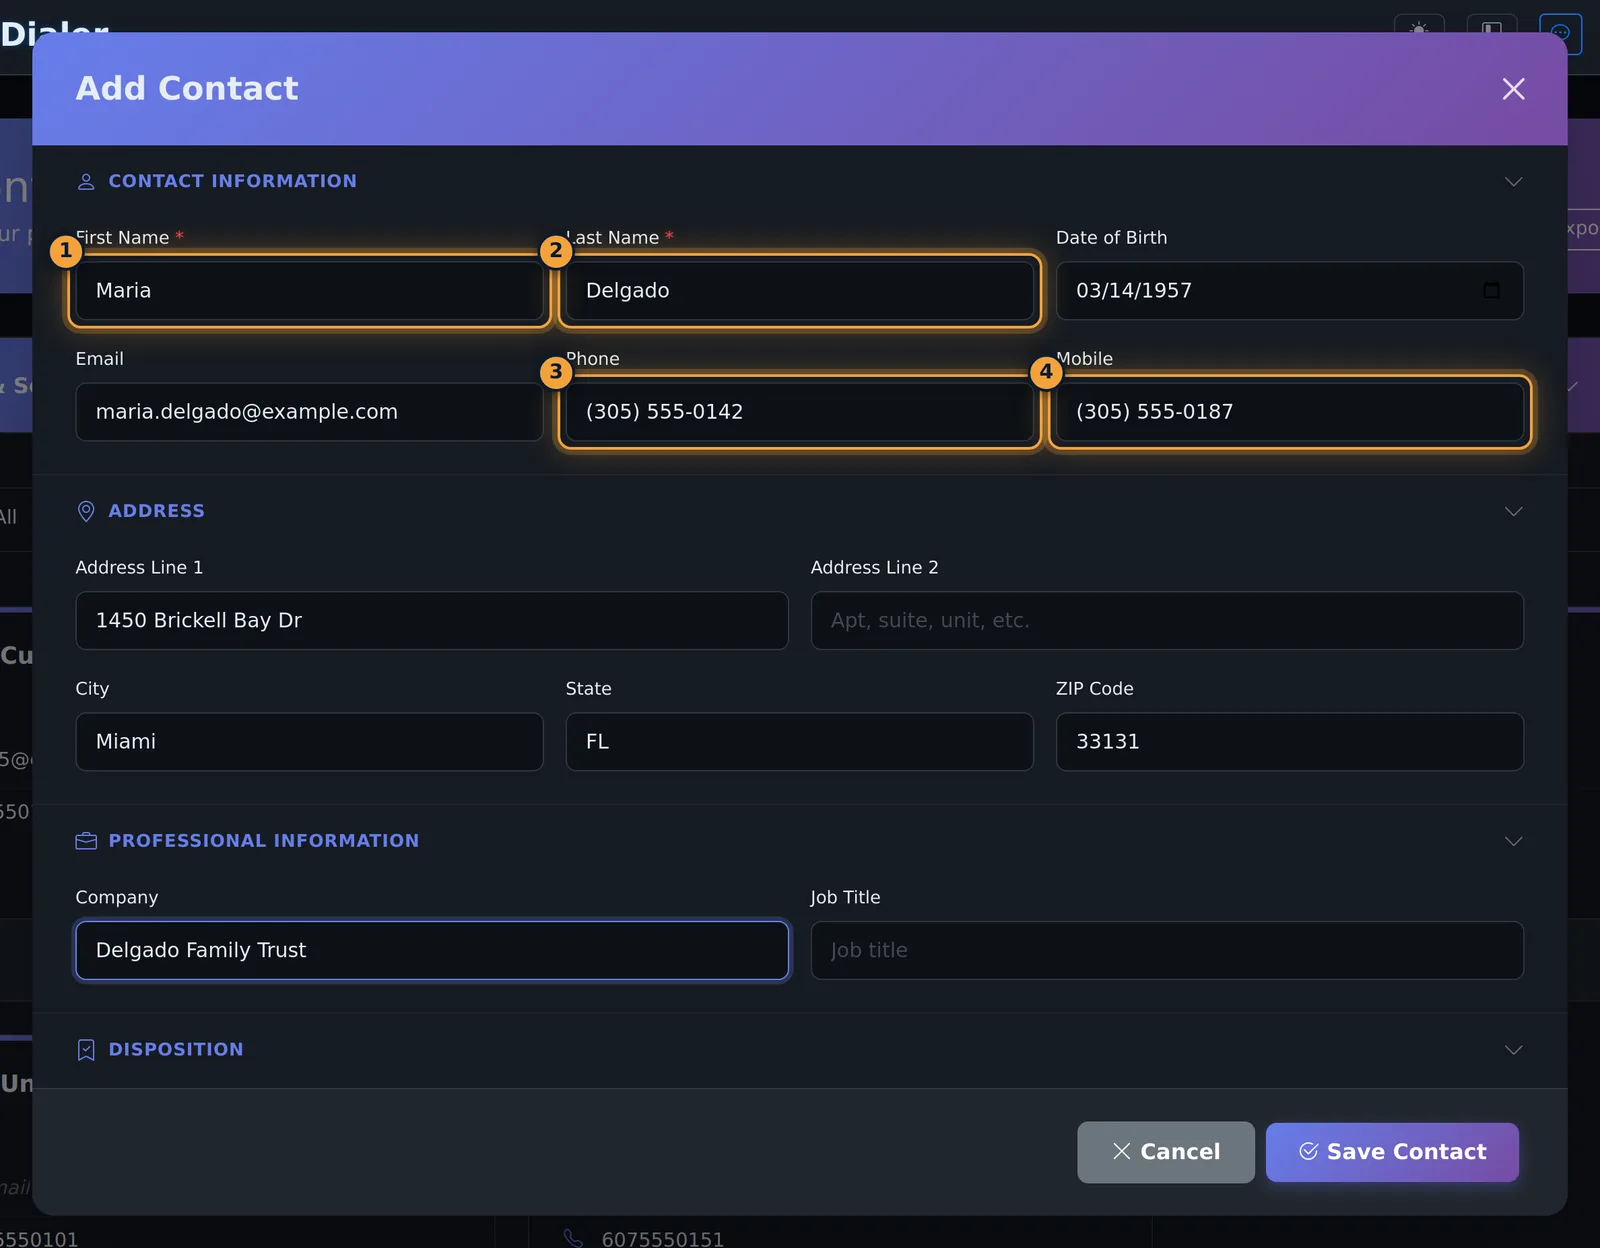The image size is (1600, 1248).
Task: Cancel adding the contact
Action: tap(1166, 1152)
